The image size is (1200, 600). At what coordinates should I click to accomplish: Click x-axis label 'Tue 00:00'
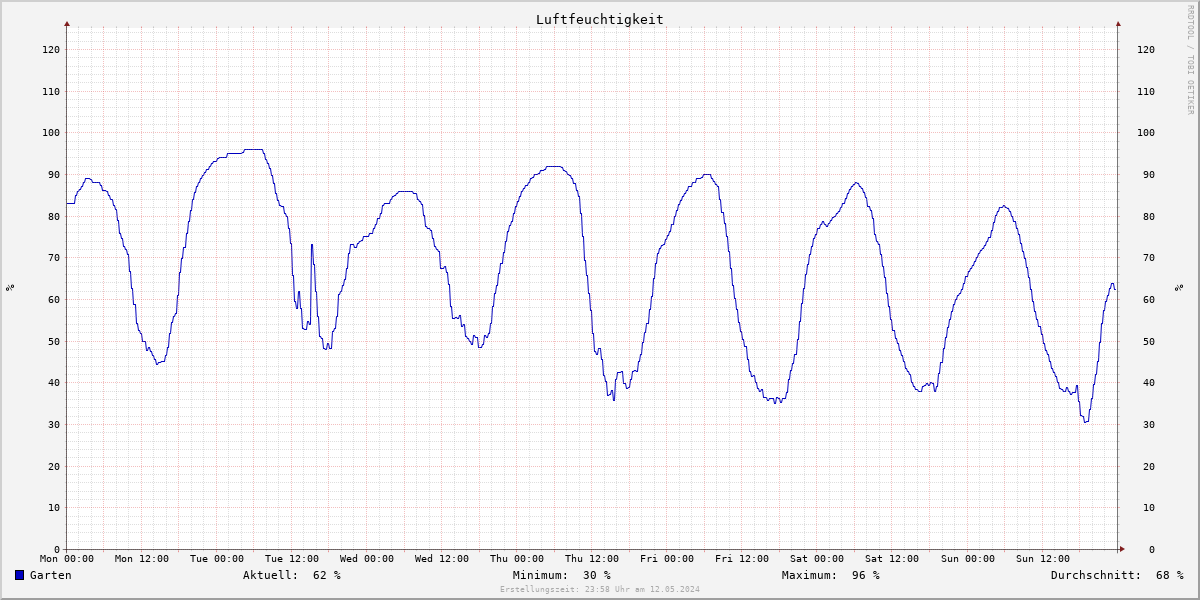(217, 559)
